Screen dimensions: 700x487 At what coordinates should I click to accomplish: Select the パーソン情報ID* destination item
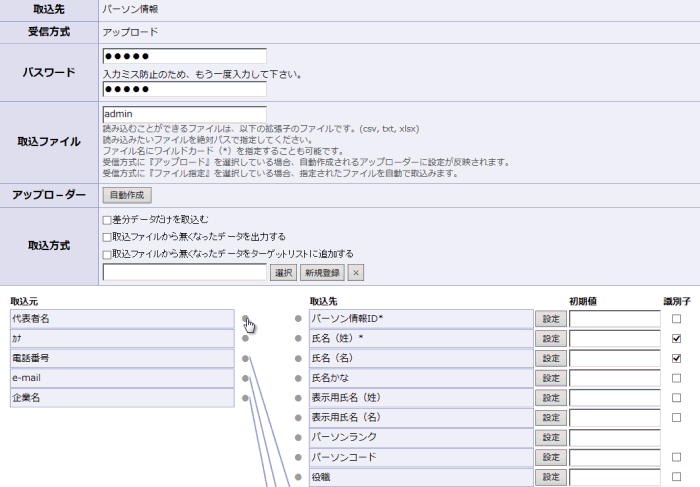pyautogui.click(x=421, y=319)
